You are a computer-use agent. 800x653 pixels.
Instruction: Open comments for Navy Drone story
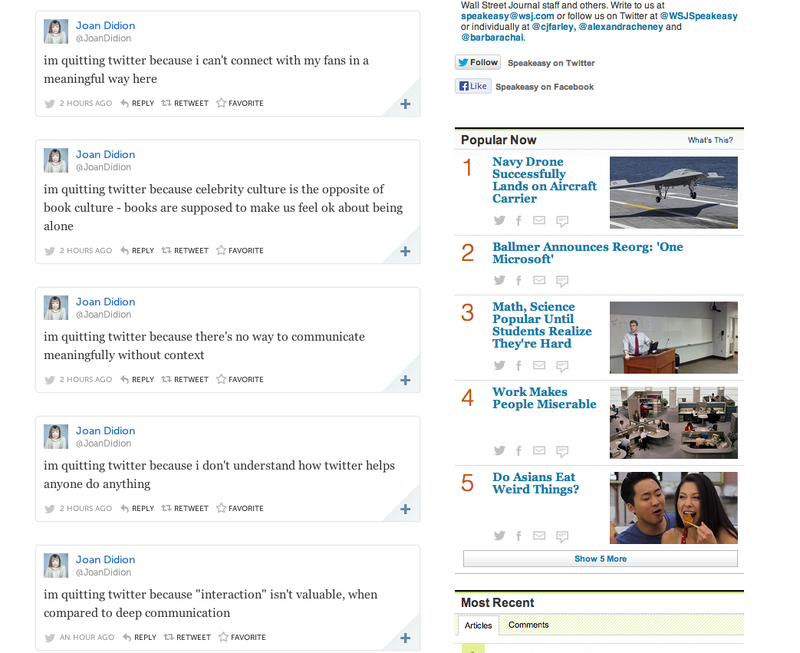pos(562,221)
